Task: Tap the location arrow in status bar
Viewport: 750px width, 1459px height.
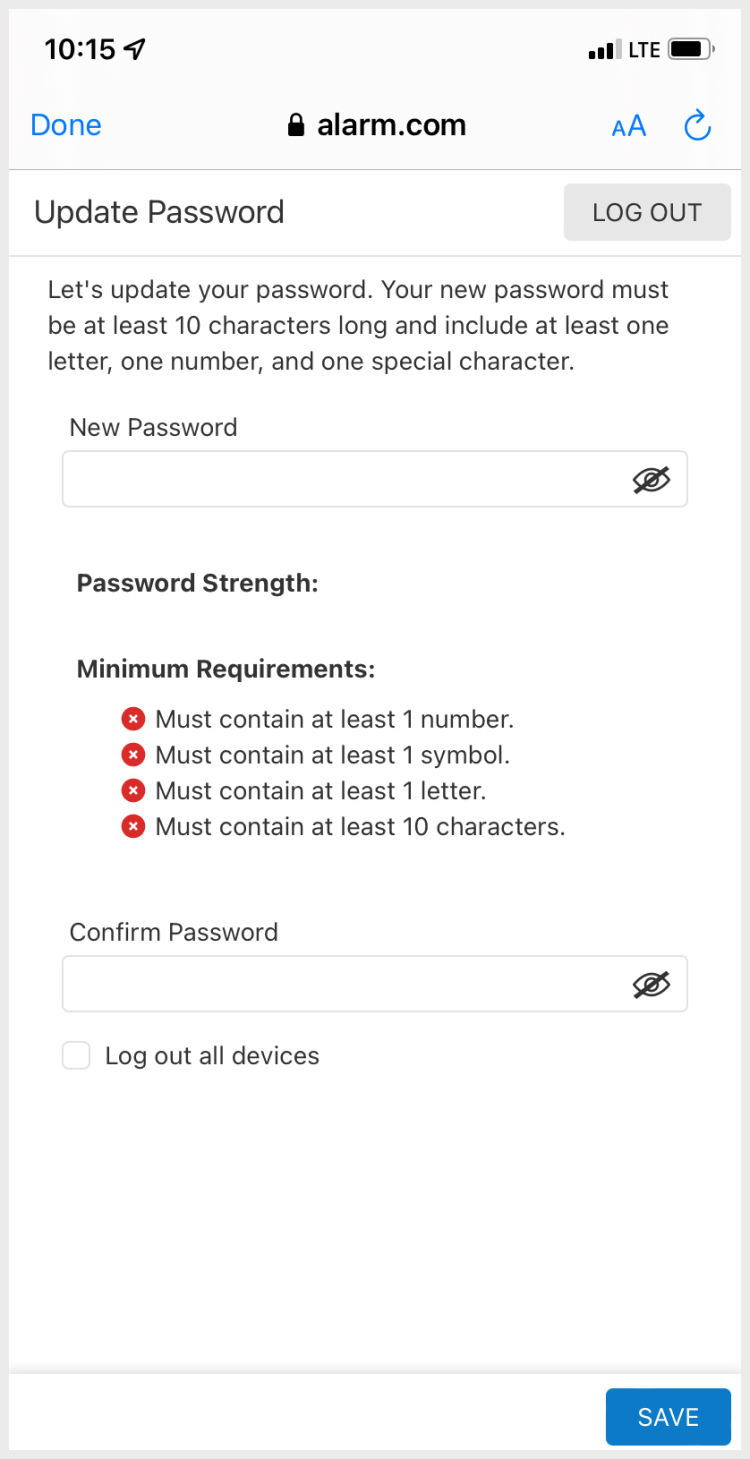Action: 134,49
